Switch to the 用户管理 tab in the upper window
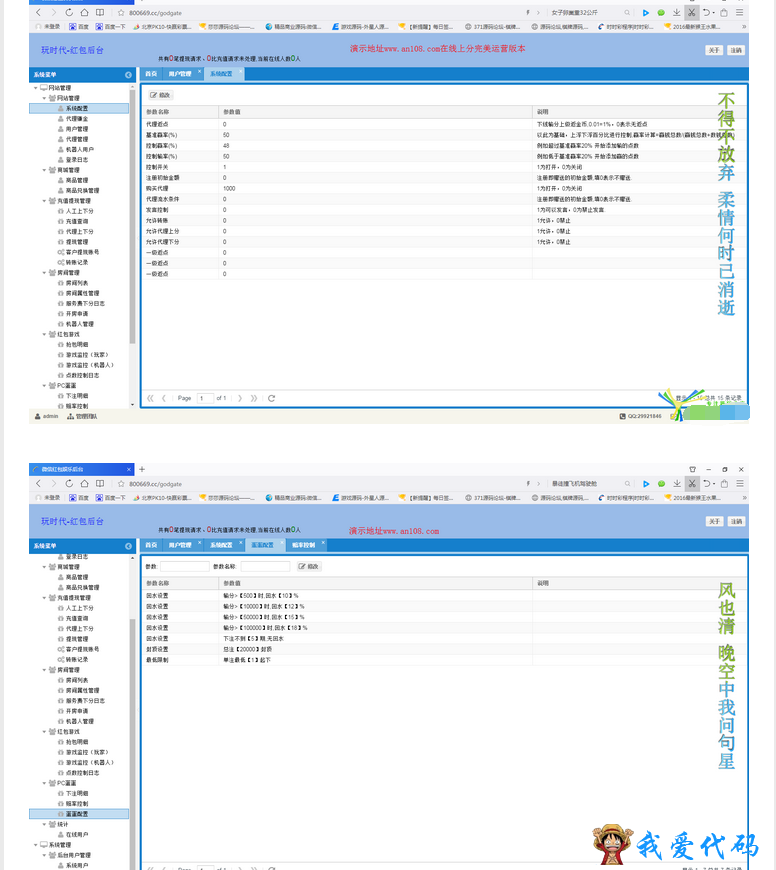 click(x=180, y=74)
